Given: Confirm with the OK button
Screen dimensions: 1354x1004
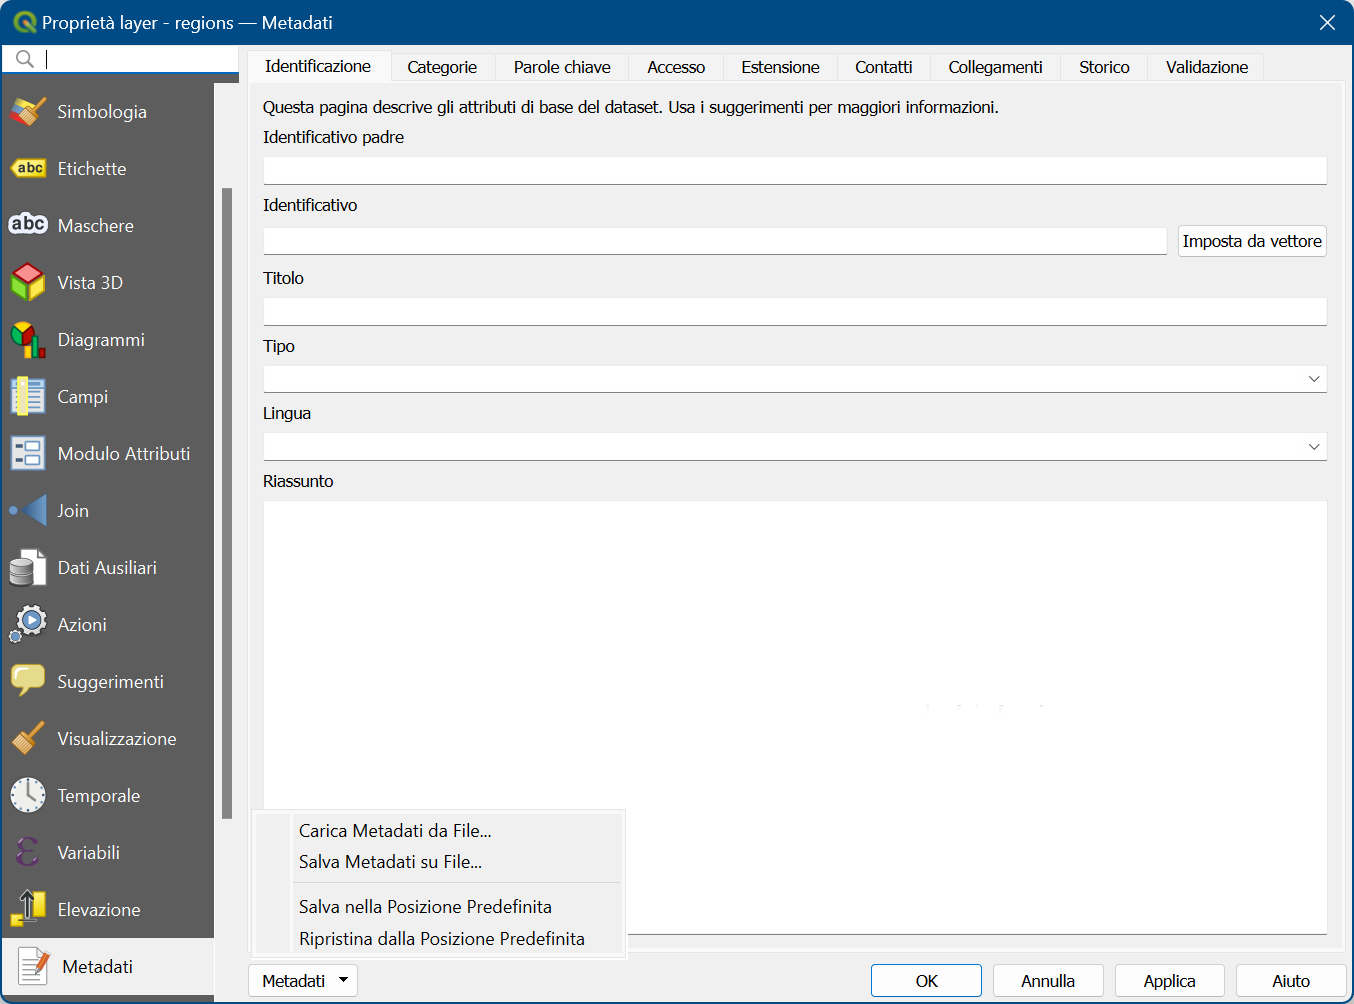Looking at the screenshot, I should pyautogui.click(x=926, y=981).
